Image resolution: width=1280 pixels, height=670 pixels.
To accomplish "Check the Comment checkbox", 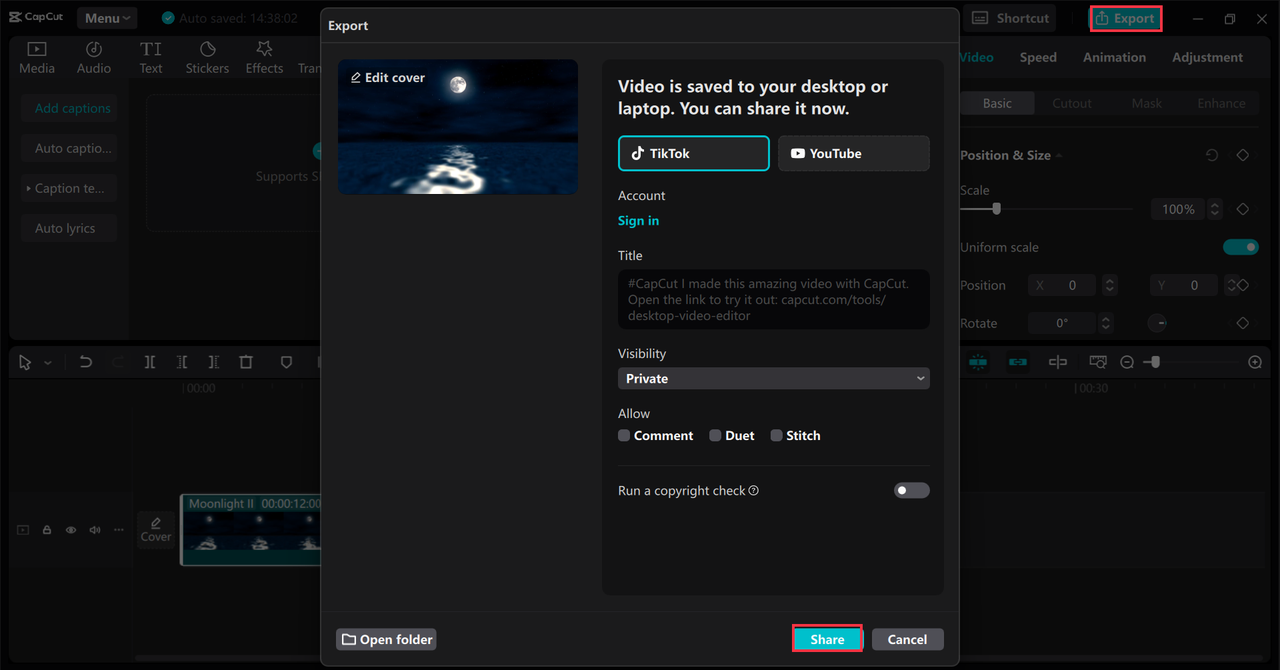I will coord(624,435).
